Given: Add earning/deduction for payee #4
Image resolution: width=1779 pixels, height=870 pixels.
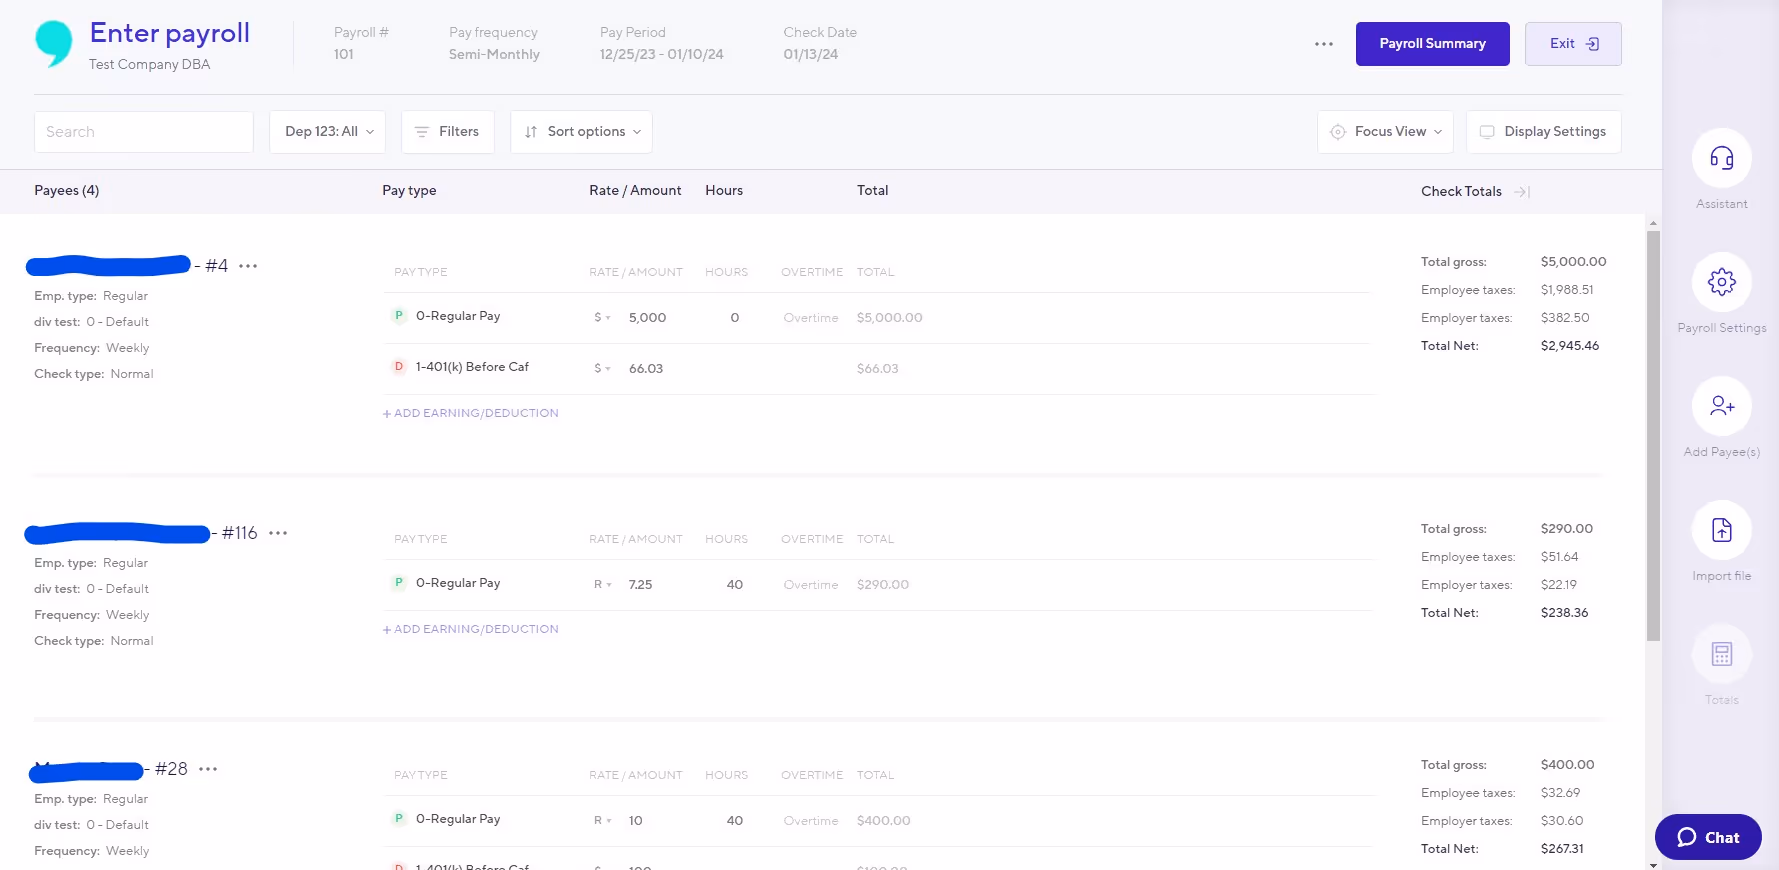Looking at the screenshot, I should click(x=471, y=413).
